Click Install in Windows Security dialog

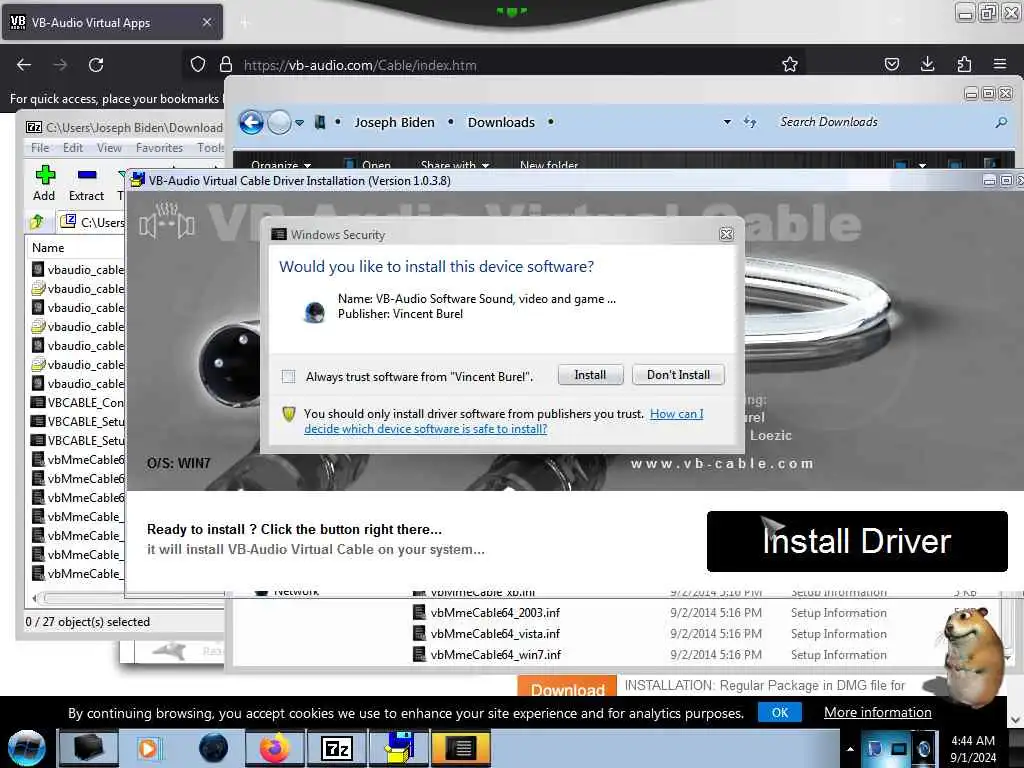coord(590,375)
